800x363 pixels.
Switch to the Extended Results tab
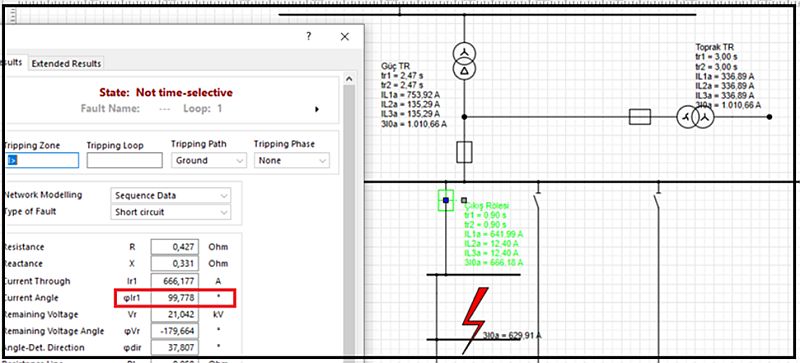tap(66, 64)
